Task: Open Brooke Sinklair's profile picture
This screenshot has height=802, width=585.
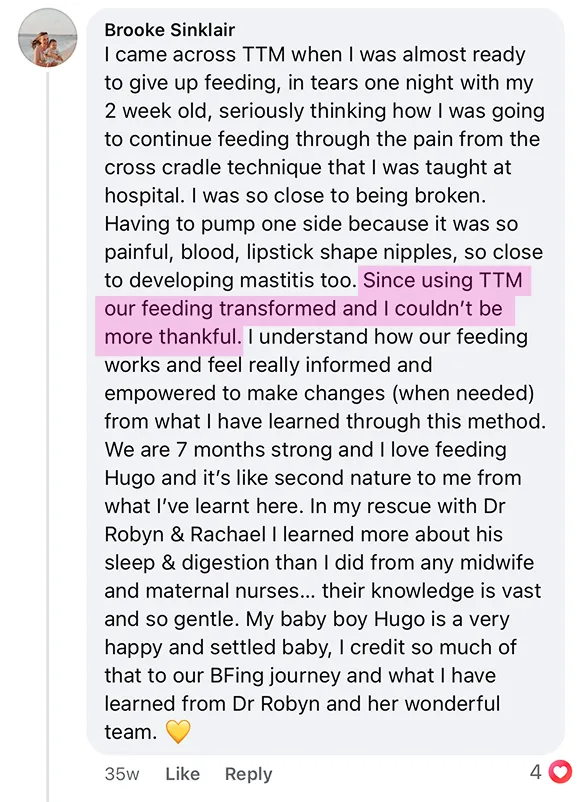Action: [x=48, y=37]
